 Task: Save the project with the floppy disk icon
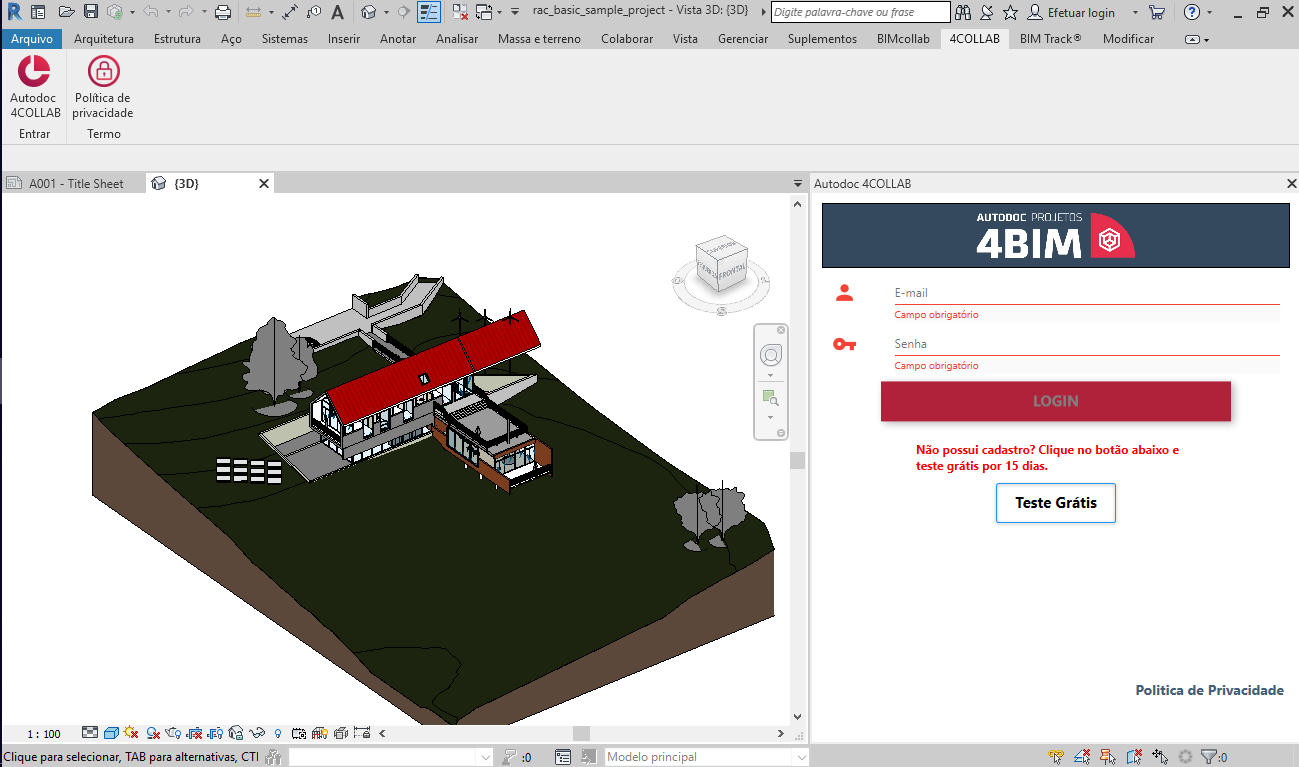[90, 12]
